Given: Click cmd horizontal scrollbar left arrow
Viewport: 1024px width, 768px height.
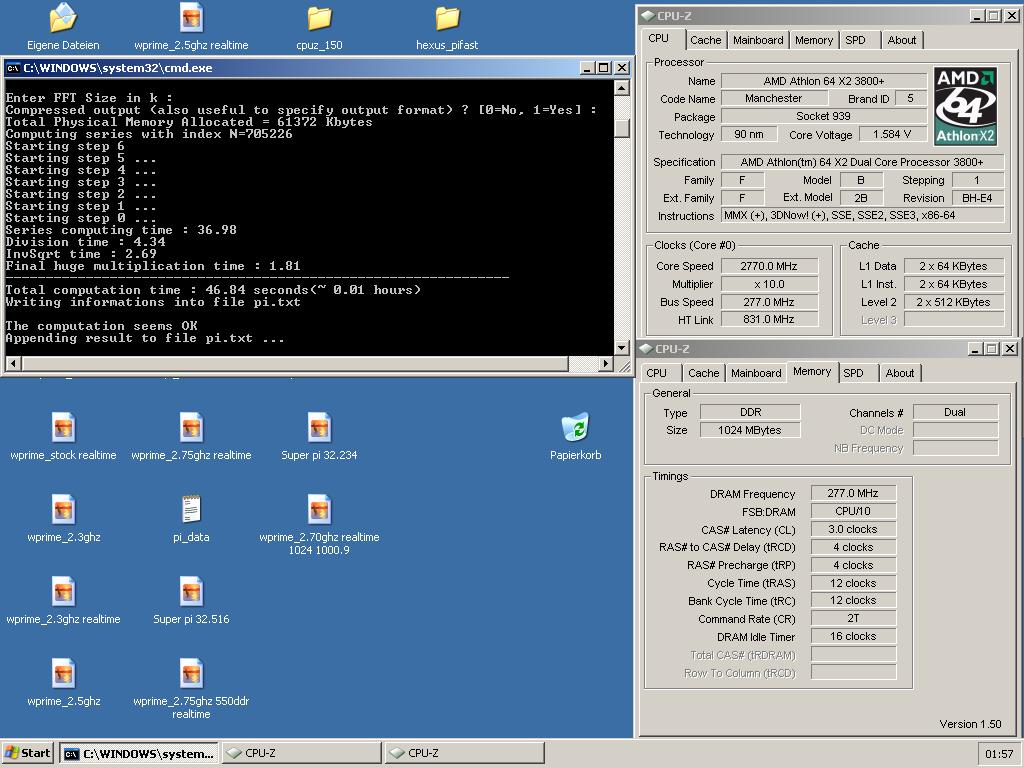Looking at the screenshot, I should (x=13, y=364).
